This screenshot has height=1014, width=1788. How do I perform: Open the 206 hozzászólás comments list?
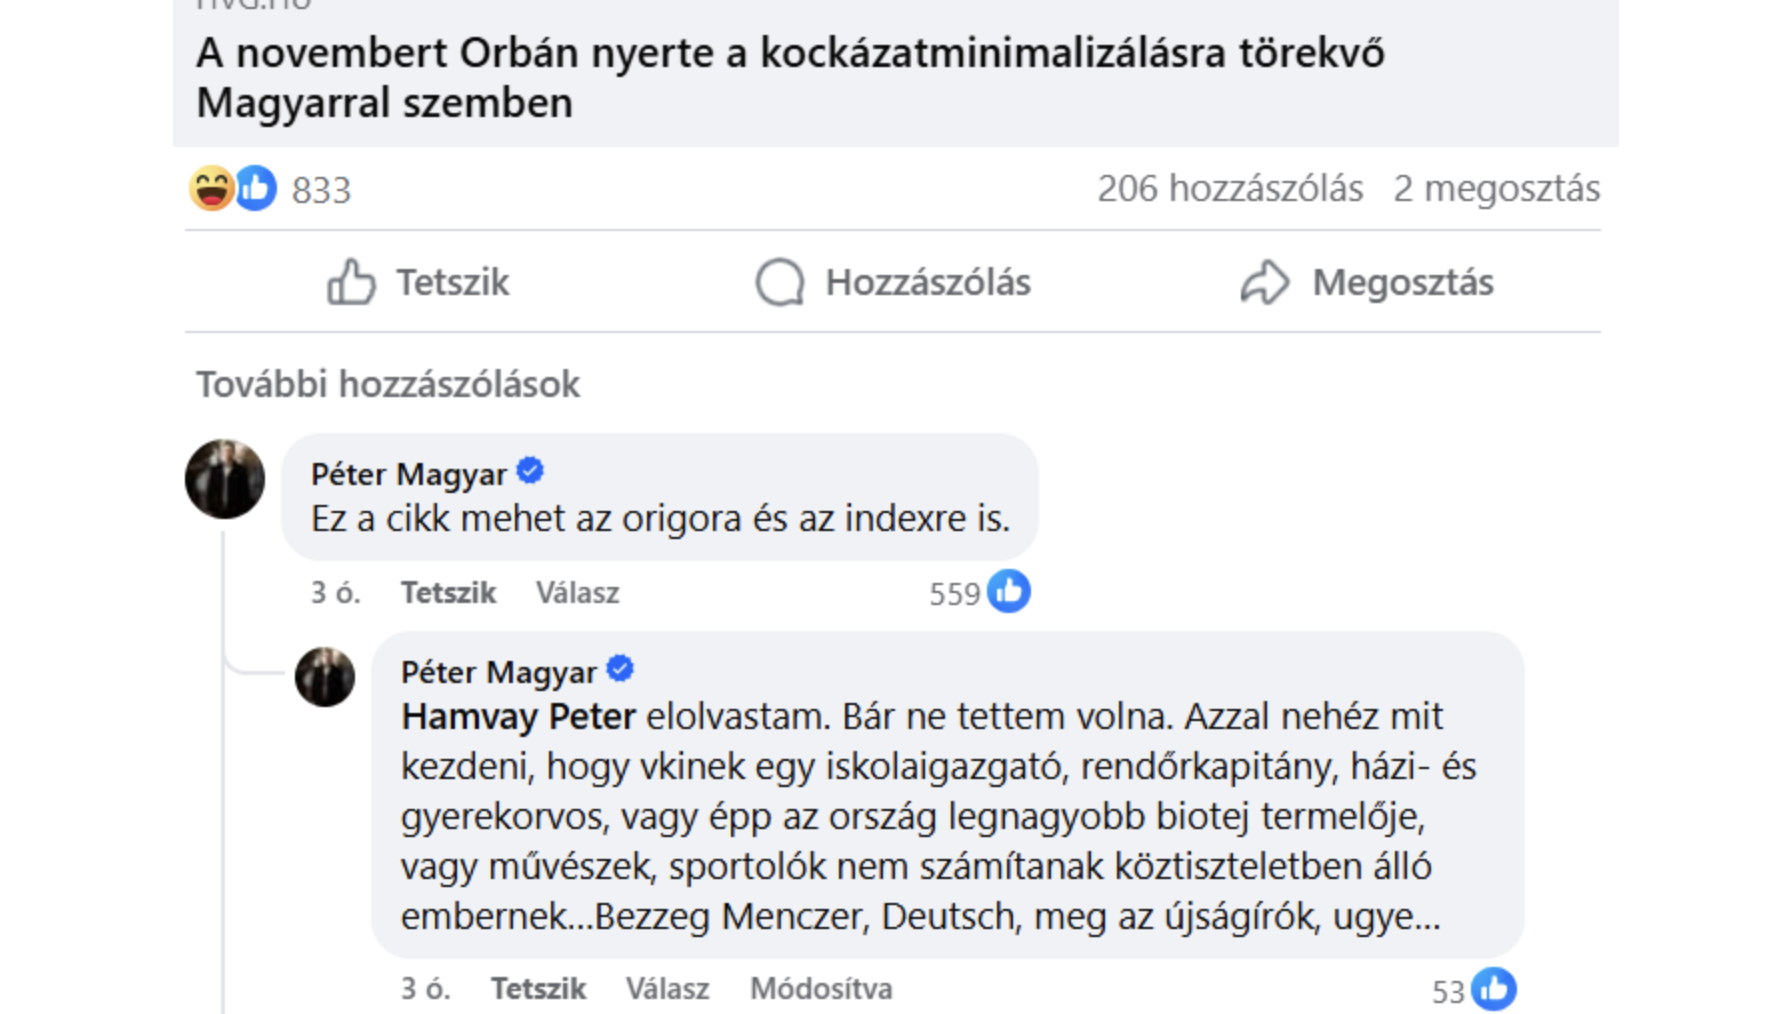(x=1229, y=188)
